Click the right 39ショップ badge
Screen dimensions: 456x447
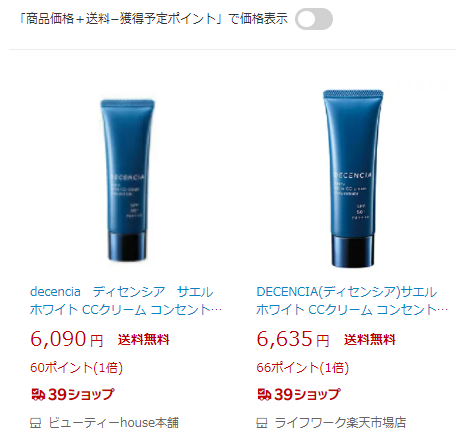pos(299,395)
